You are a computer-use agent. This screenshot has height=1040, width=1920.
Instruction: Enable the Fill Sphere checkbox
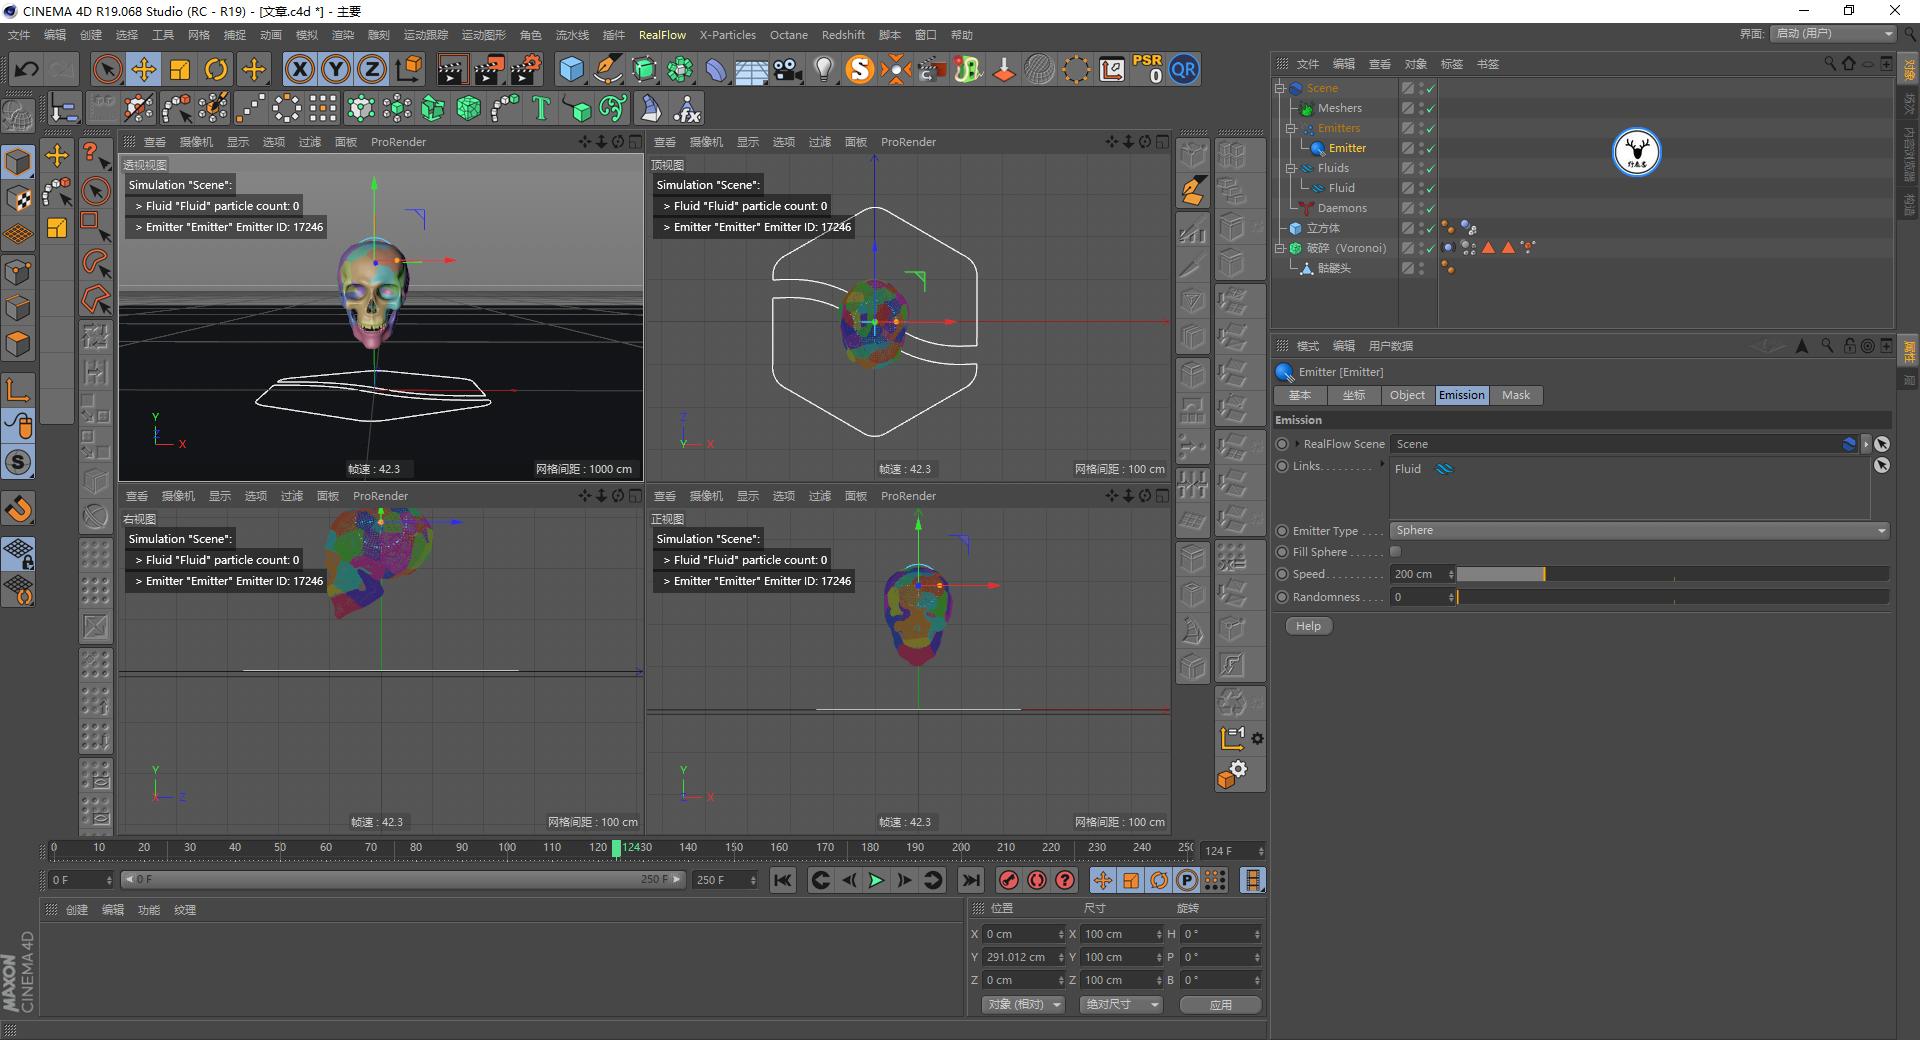(1396, 551)
